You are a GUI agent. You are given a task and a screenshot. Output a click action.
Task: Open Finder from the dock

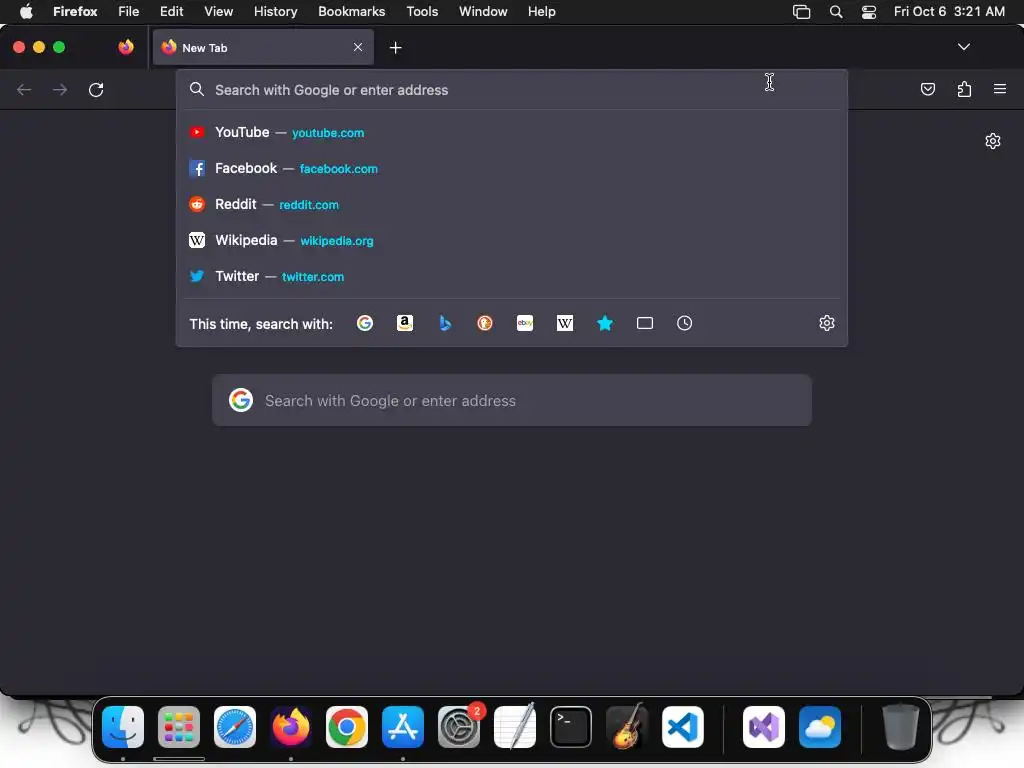point(123,727)
